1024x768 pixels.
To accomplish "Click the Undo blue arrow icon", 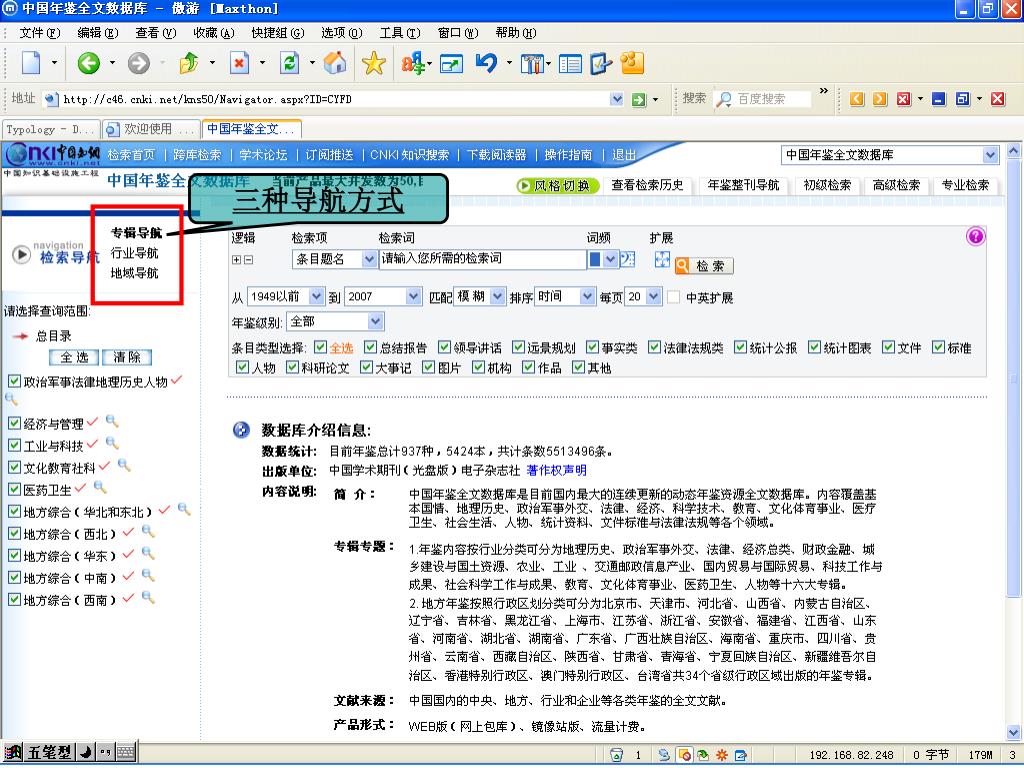I will pyautogui.click(x=486, y=63).
